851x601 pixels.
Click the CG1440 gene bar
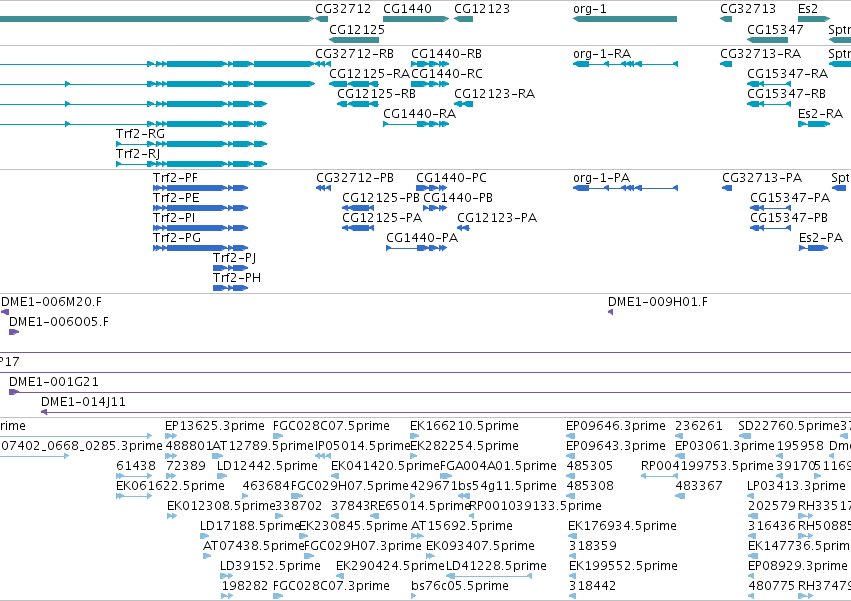click(416, 19)
